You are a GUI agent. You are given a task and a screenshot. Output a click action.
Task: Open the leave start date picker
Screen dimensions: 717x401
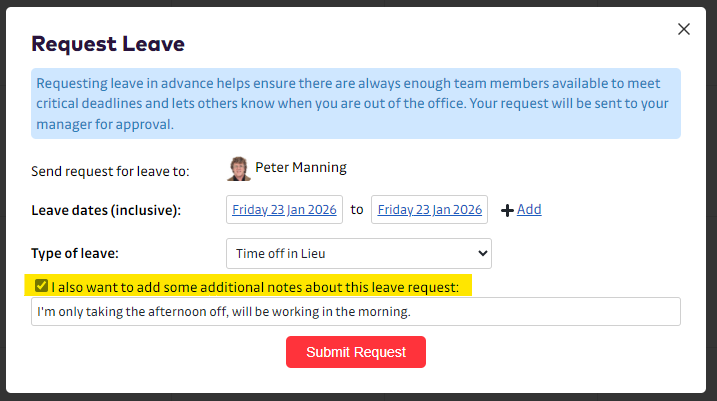285,210
